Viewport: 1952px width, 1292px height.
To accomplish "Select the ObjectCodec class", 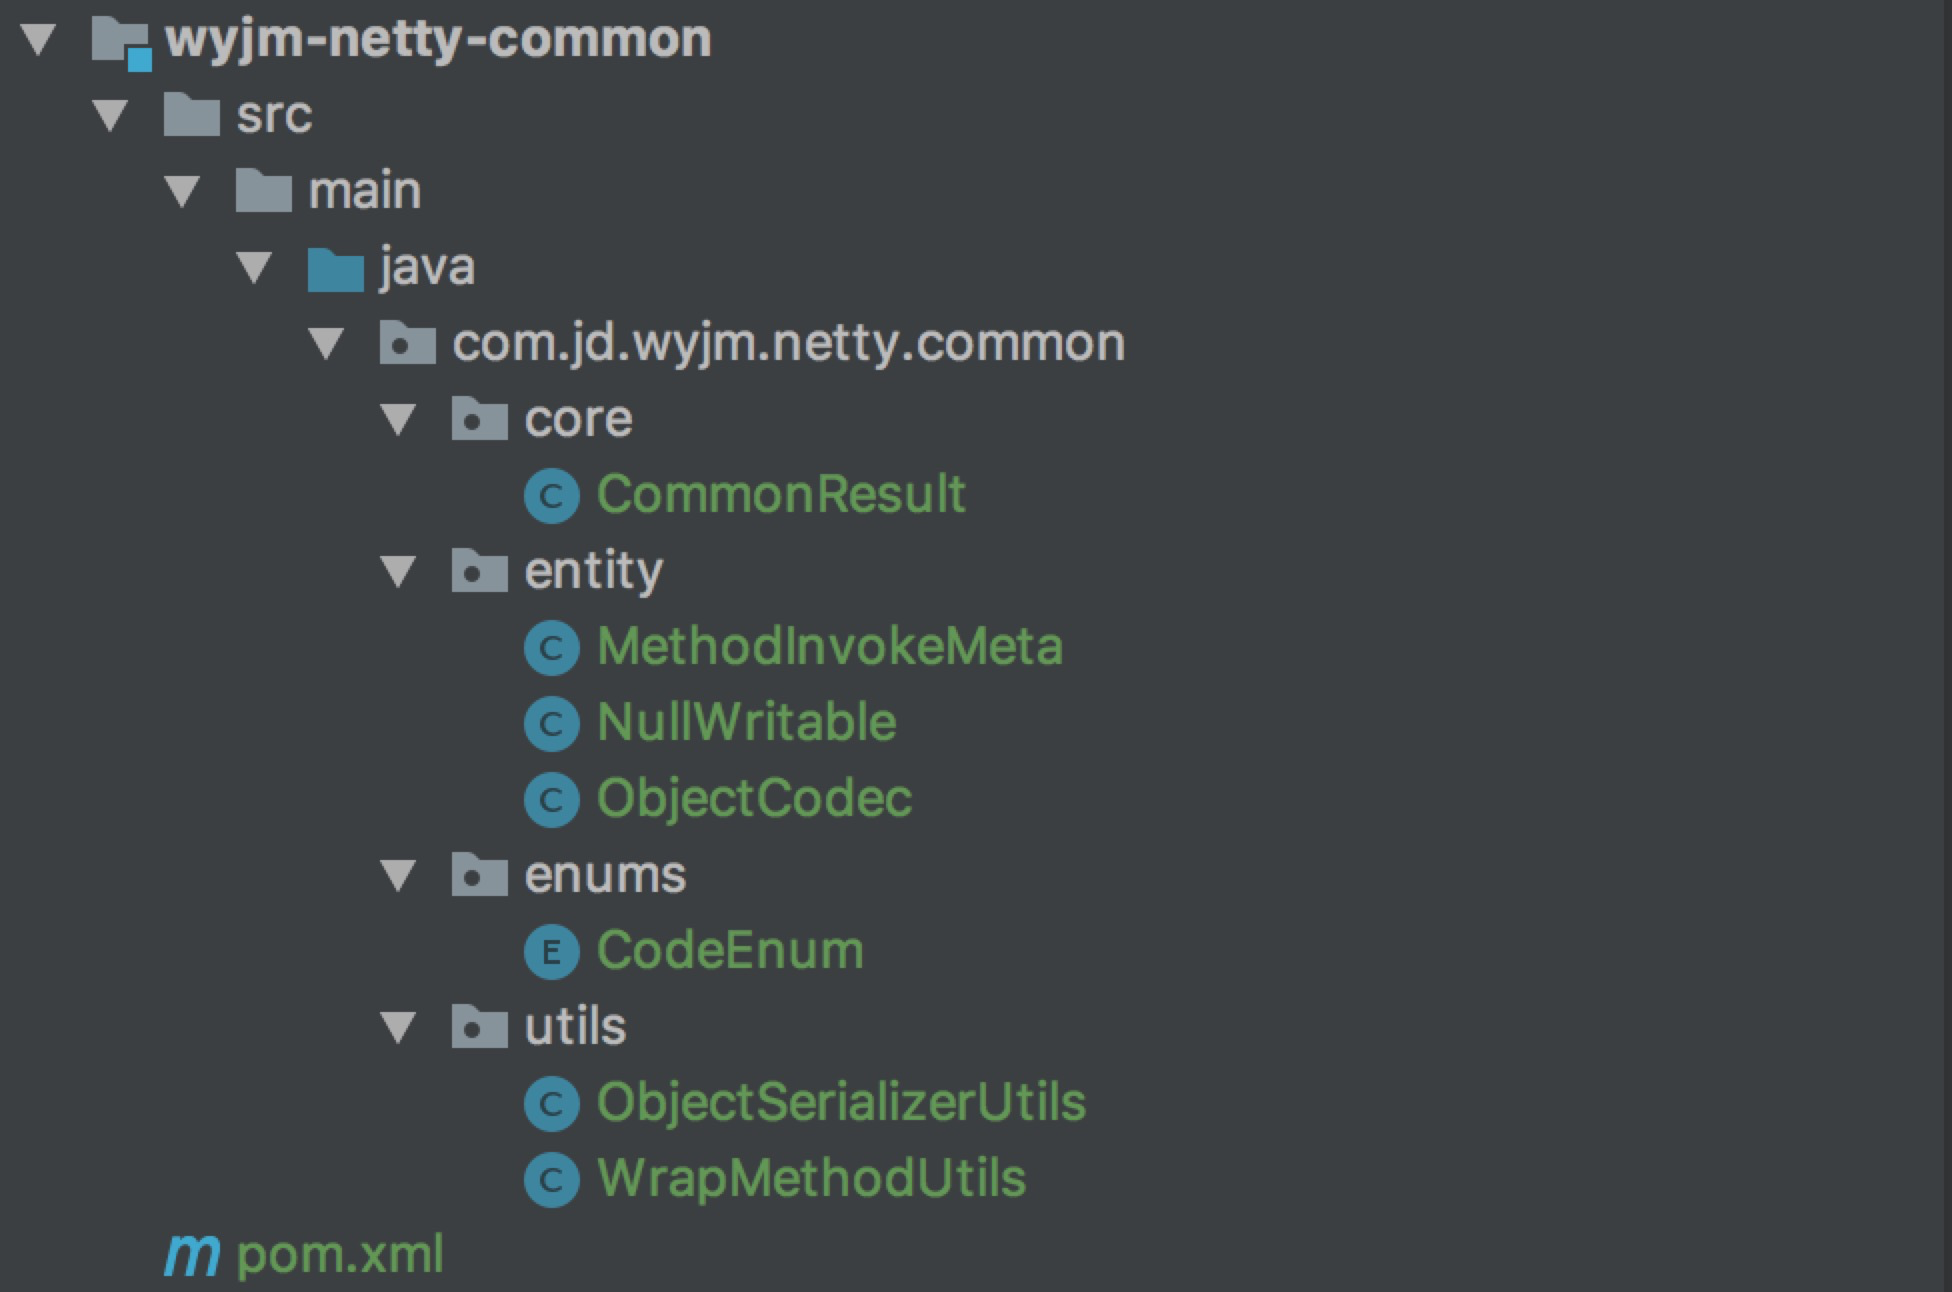I will [x=754, y=799].
